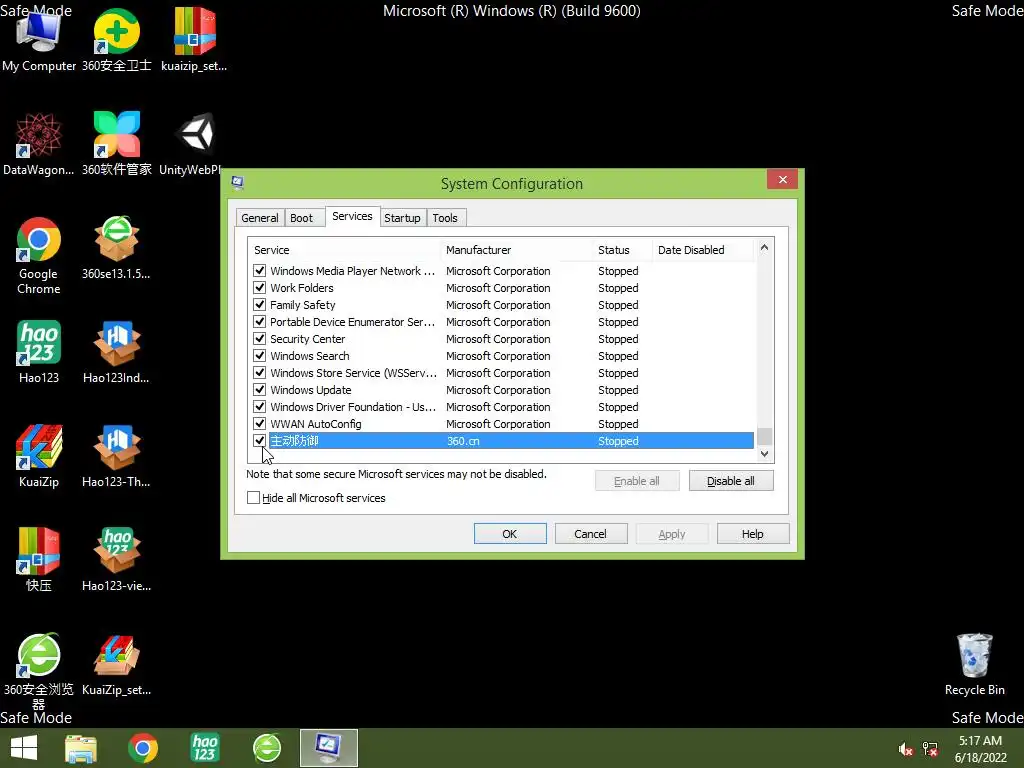Click the Disable all button
1024x768 pixels.
(x=731, y=481)
